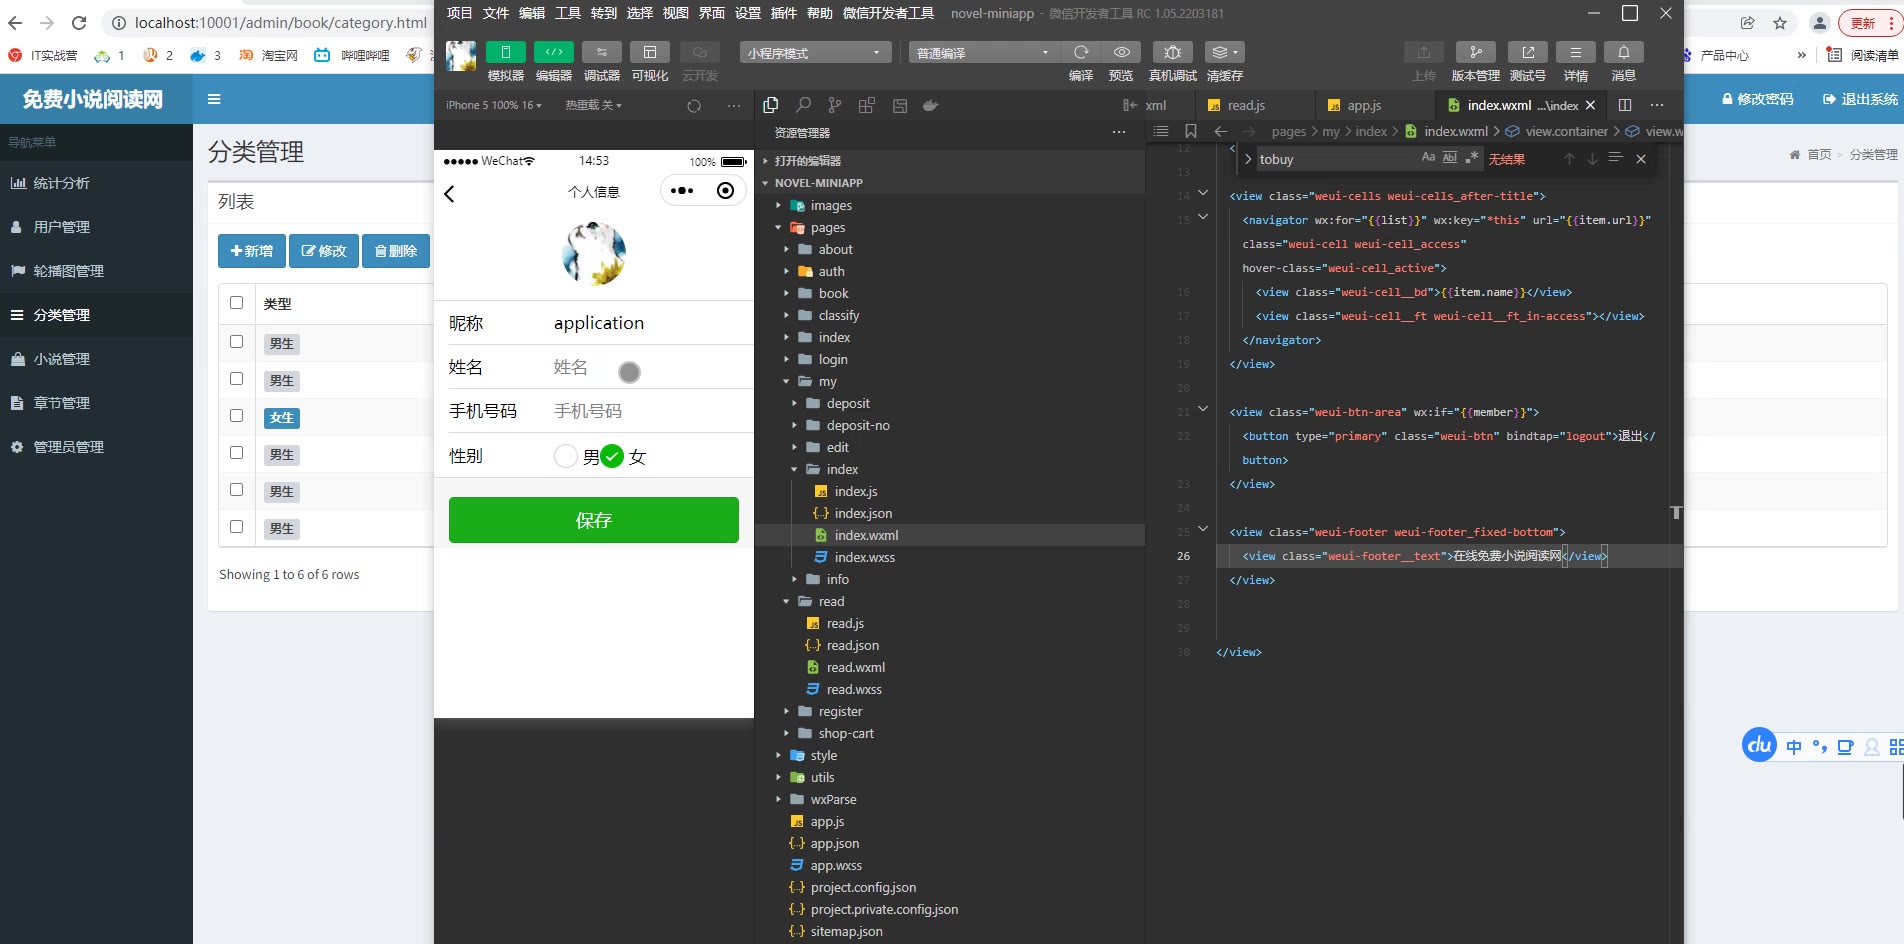Screen dimensions: 1904x944
Task: Open version management icon
Action: tap(1475, 52)
